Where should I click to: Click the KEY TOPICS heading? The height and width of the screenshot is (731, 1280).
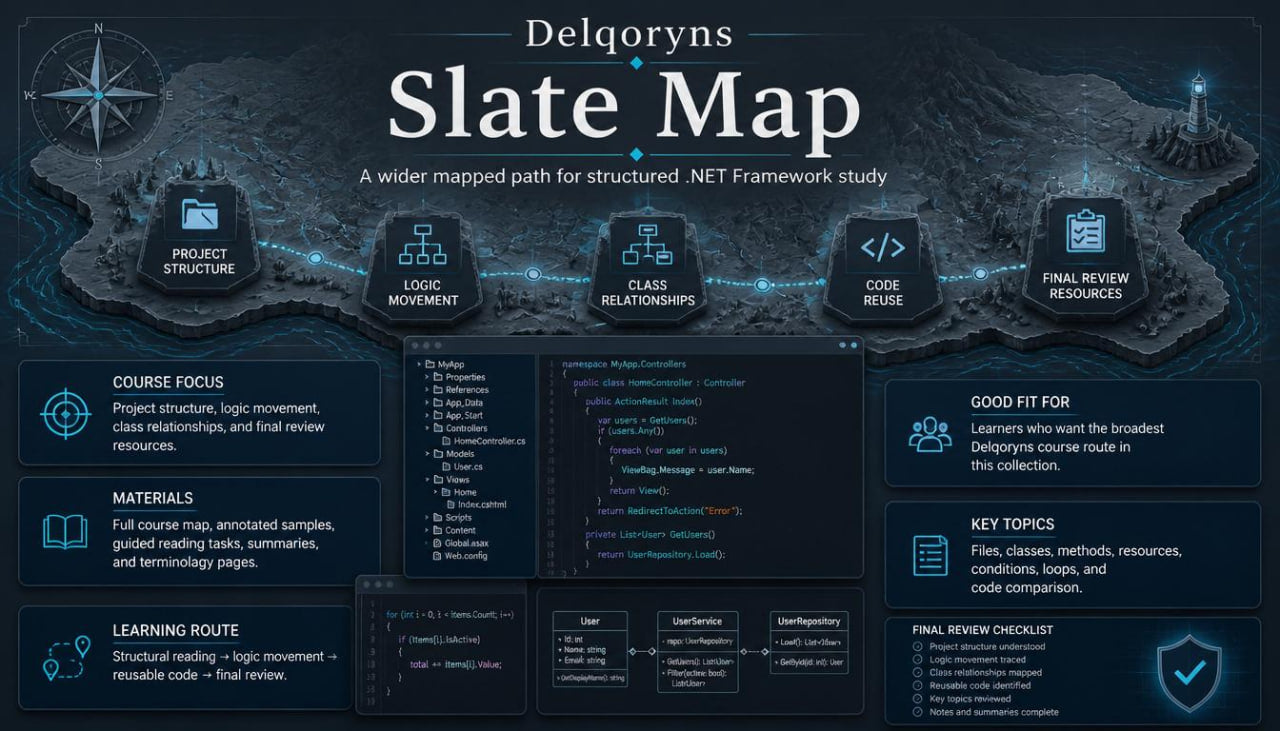(1012, 524)
